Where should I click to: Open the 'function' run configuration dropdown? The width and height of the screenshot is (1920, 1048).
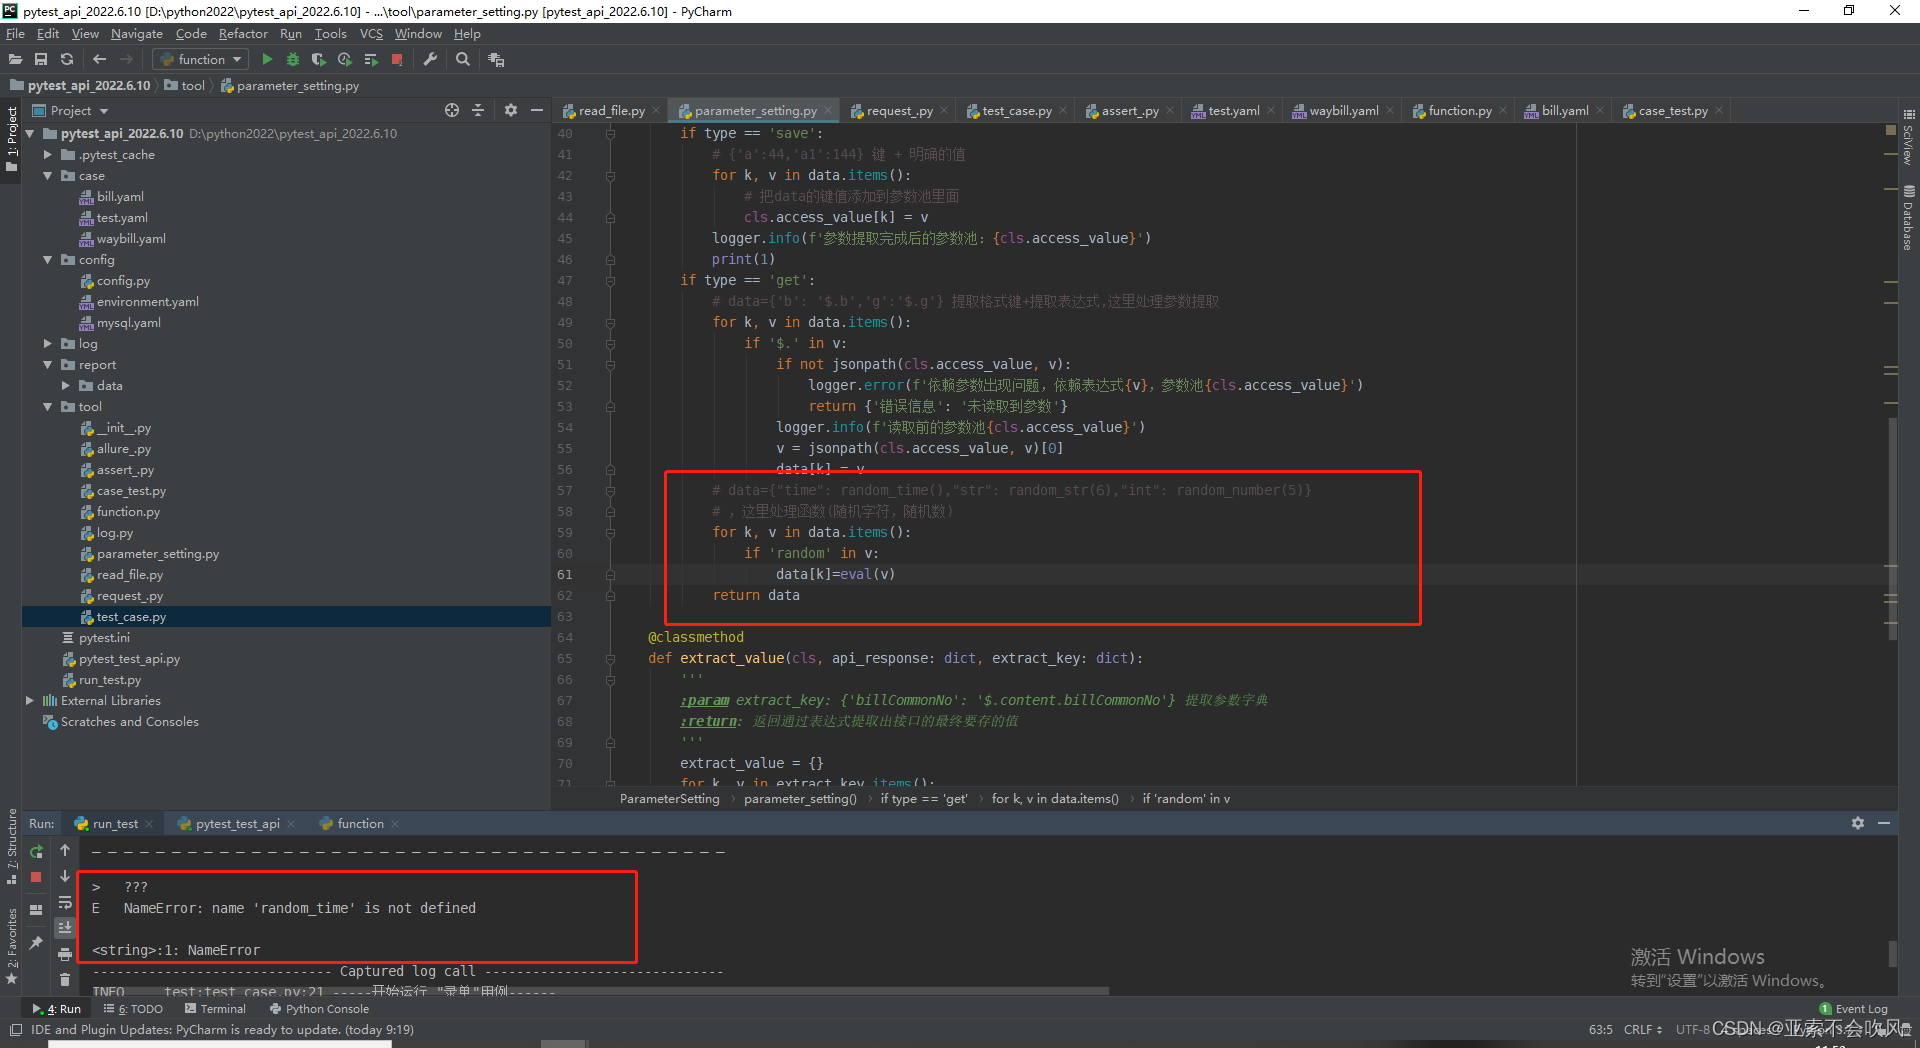point(200,60)
